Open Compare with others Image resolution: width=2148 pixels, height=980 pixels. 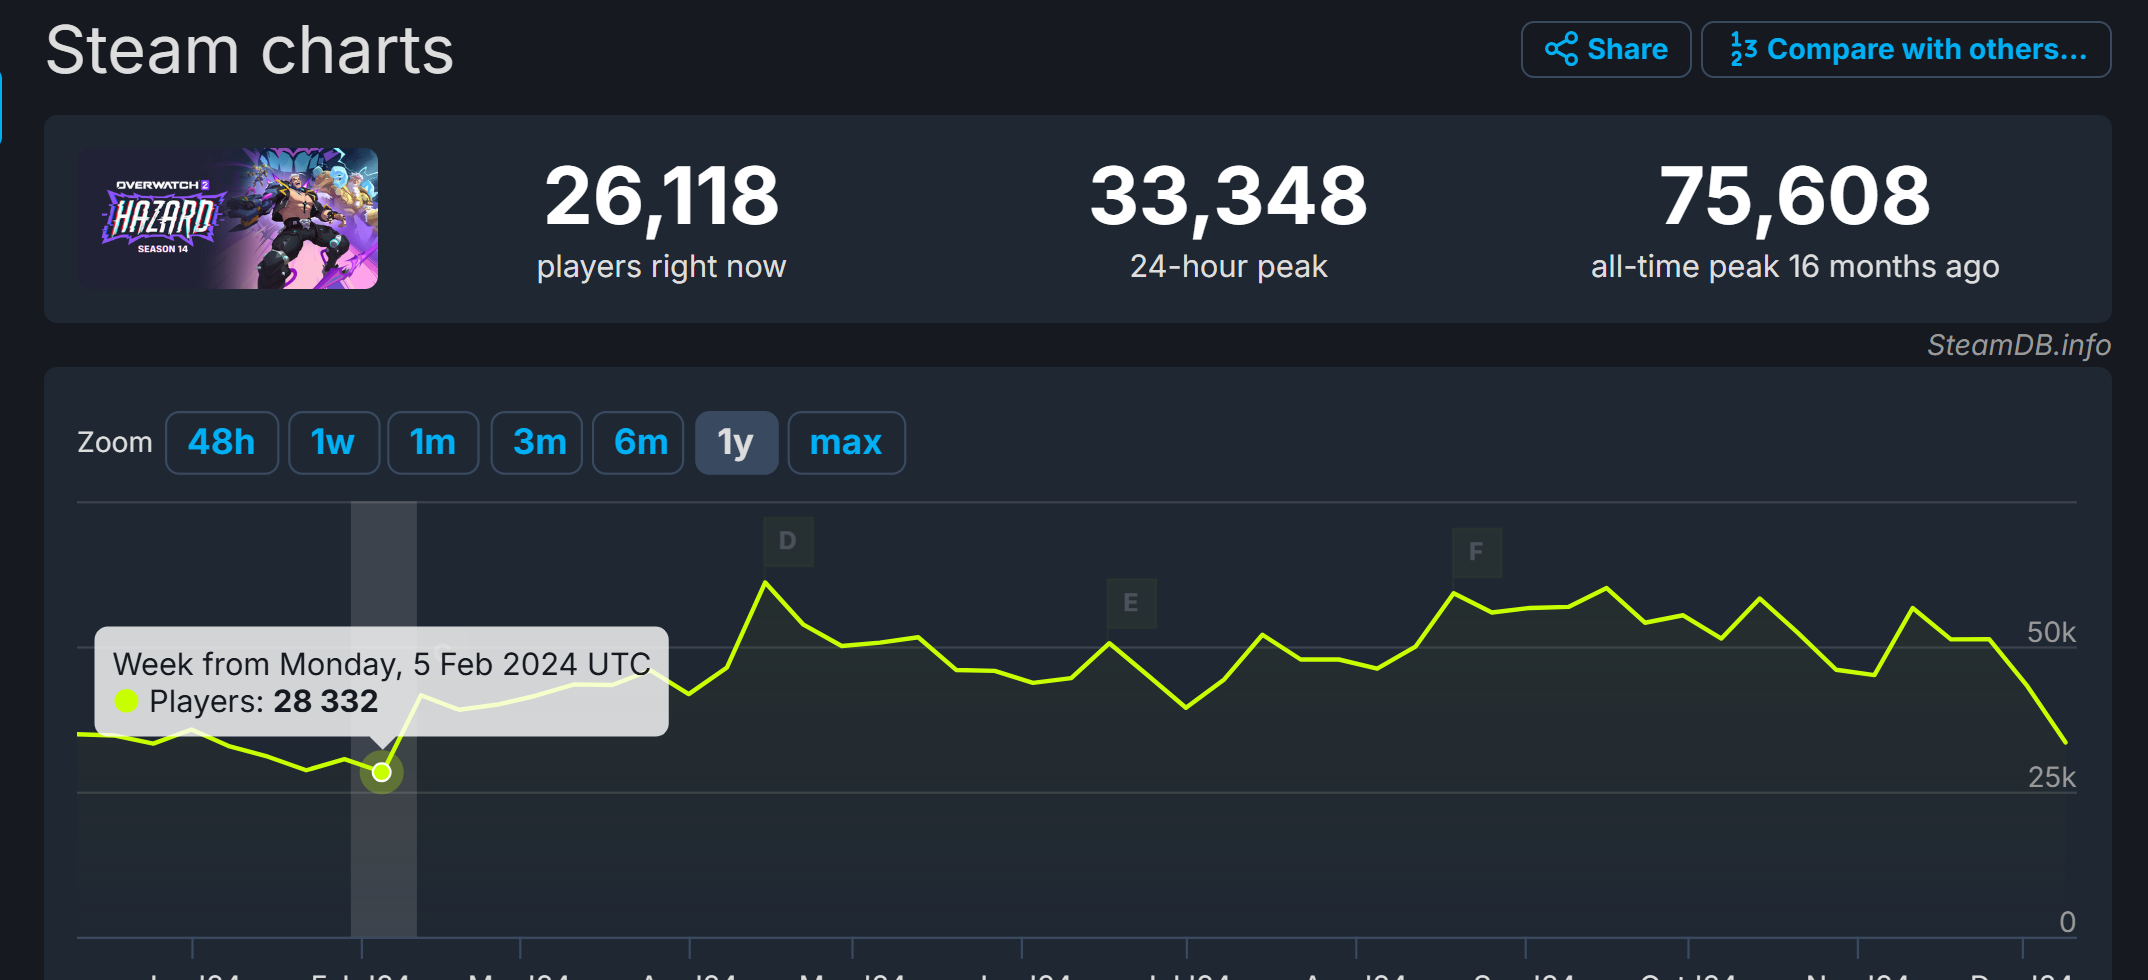tap(1905, 49)
